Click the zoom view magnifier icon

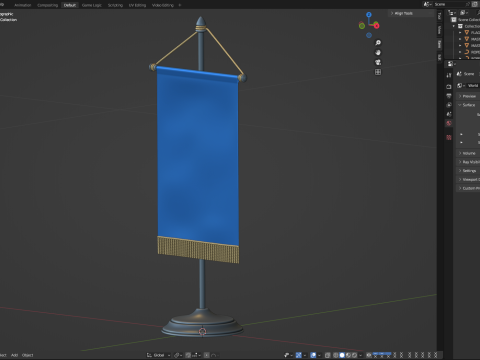(x=378, y=43)
